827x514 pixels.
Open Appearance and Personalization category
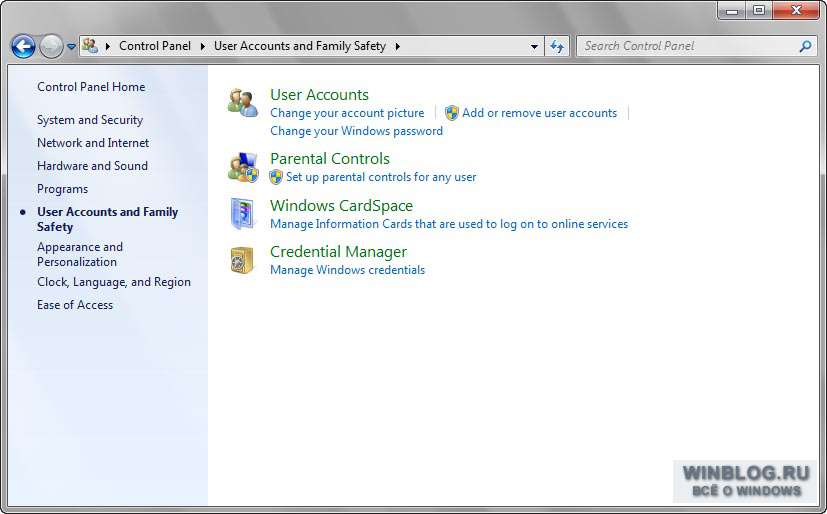tap(80, 255)
